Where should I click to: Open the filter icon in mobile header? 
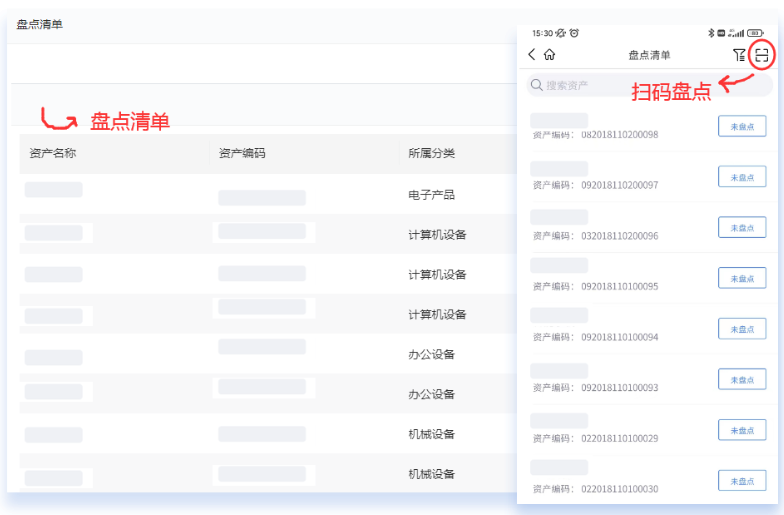(x=739, y=55)
